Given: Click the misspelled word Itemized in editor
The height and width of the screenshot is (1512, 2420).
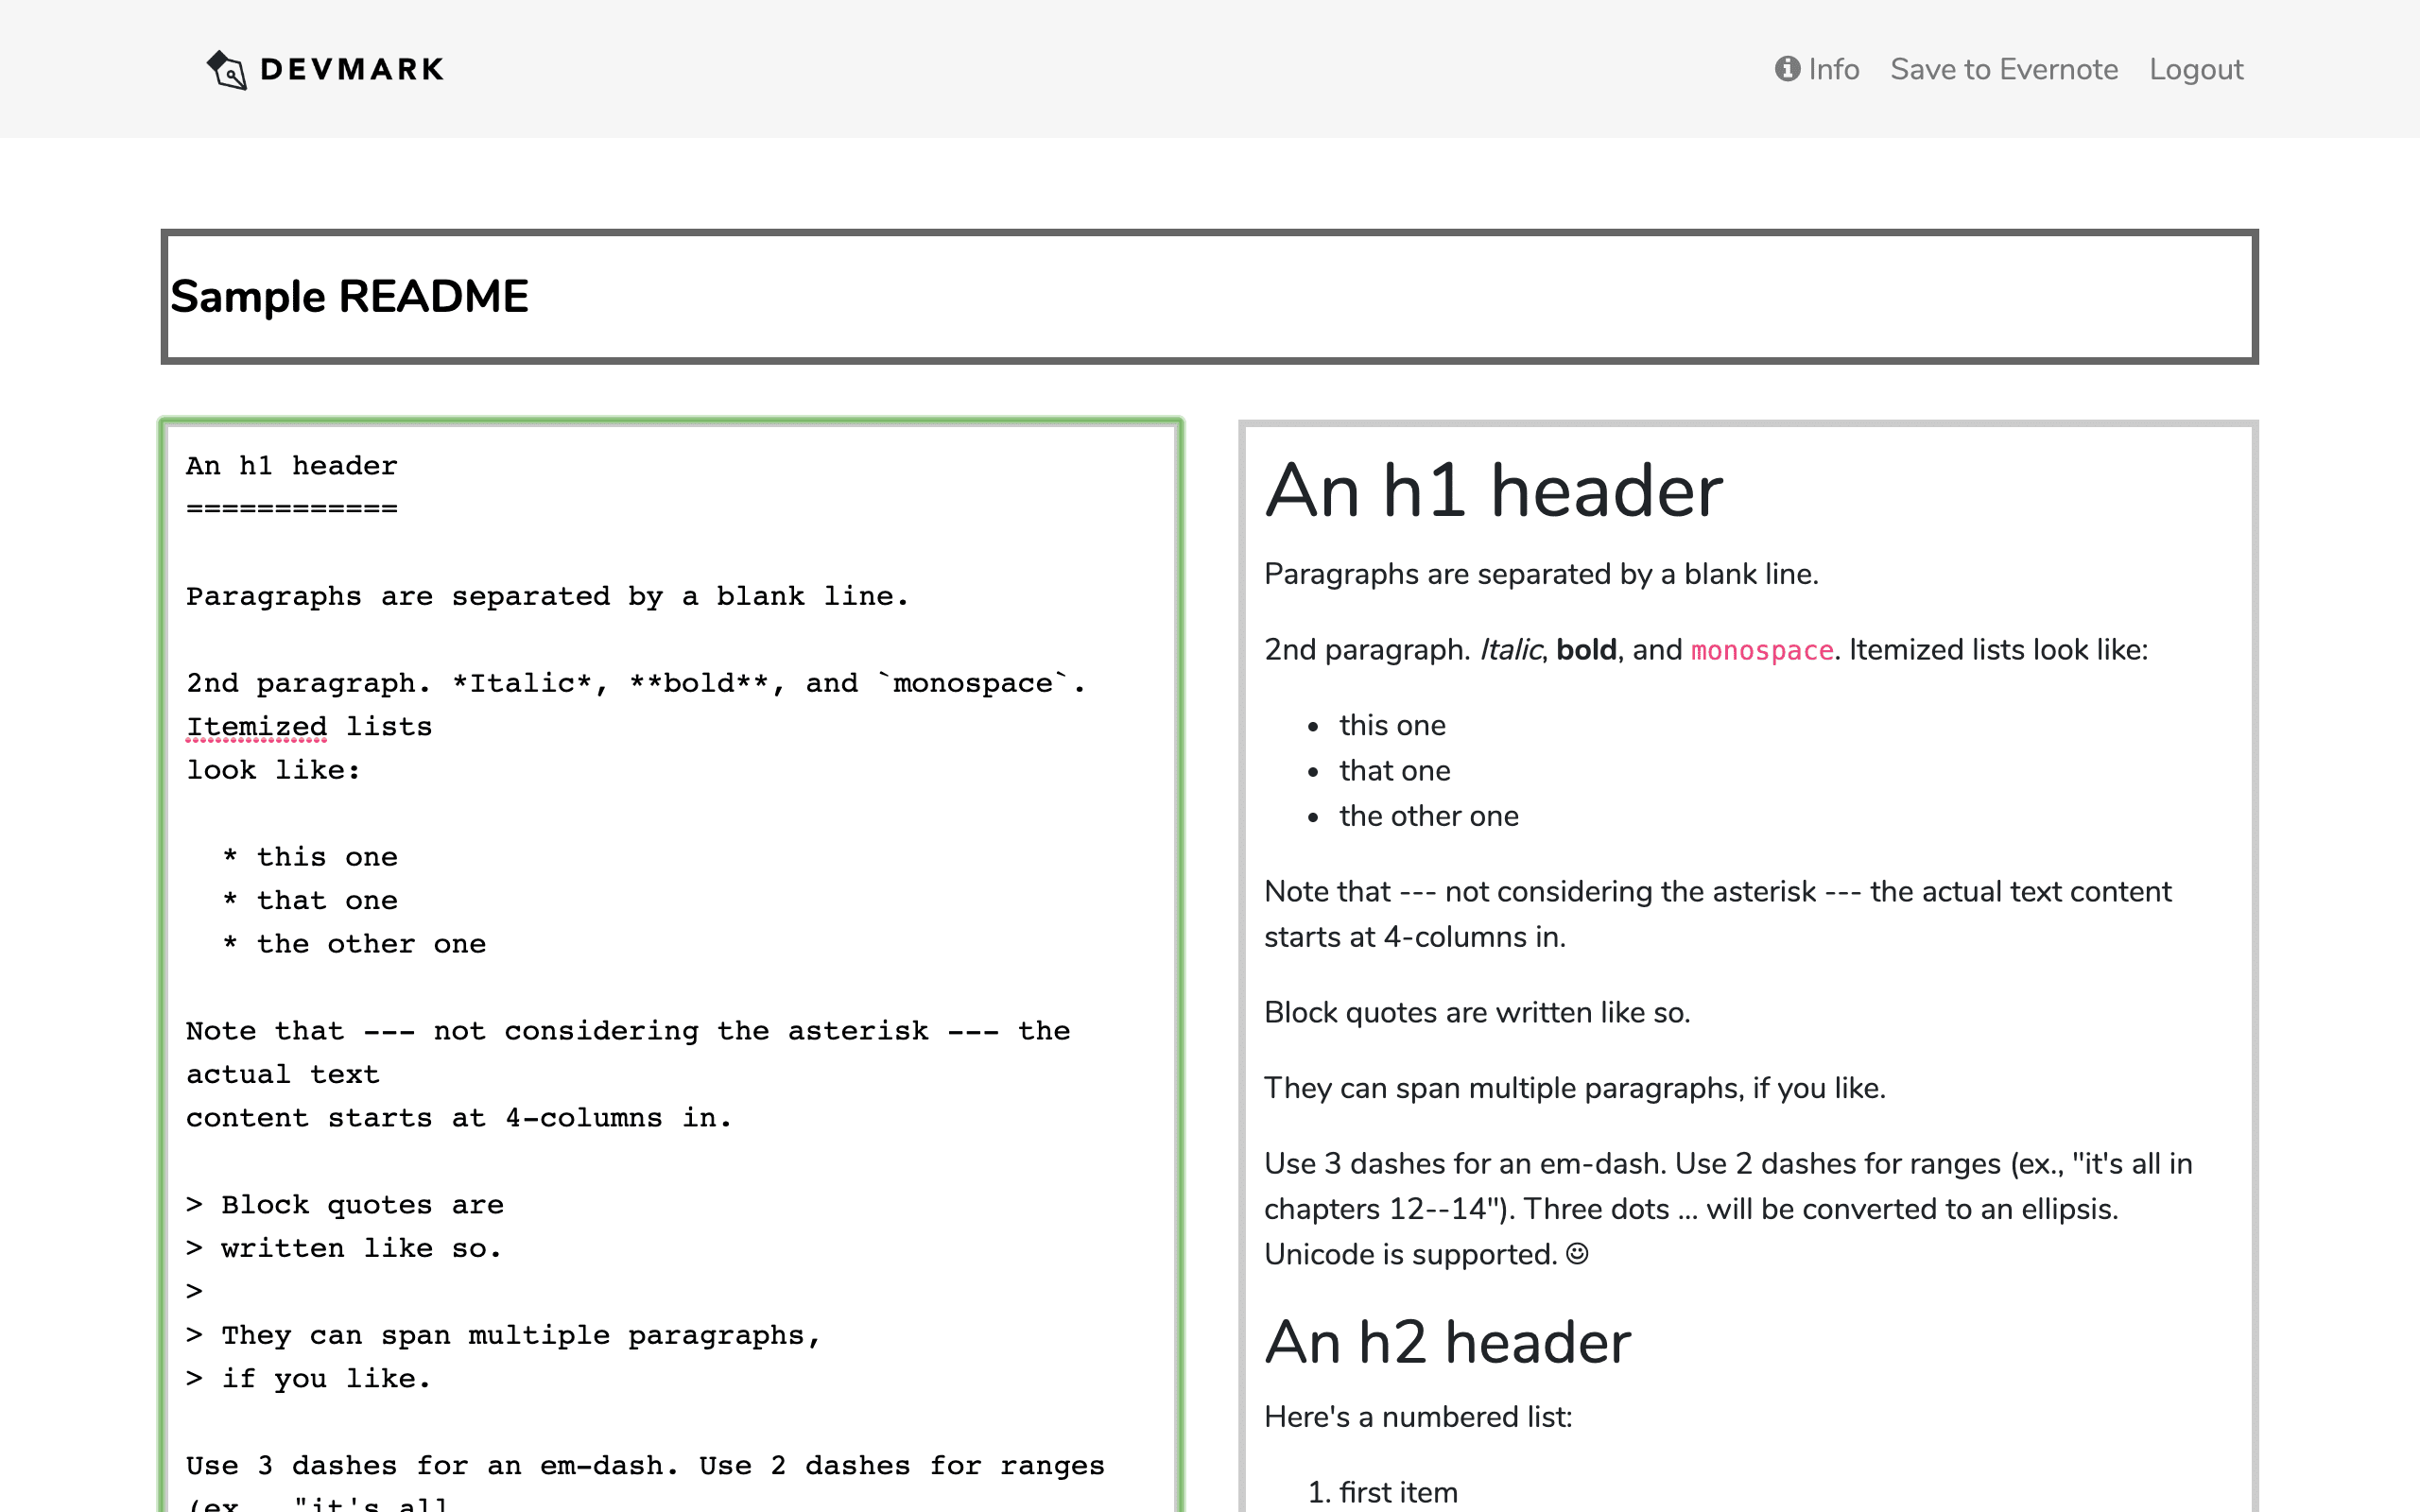Looking at the screenshot, I should pos(255,725).
